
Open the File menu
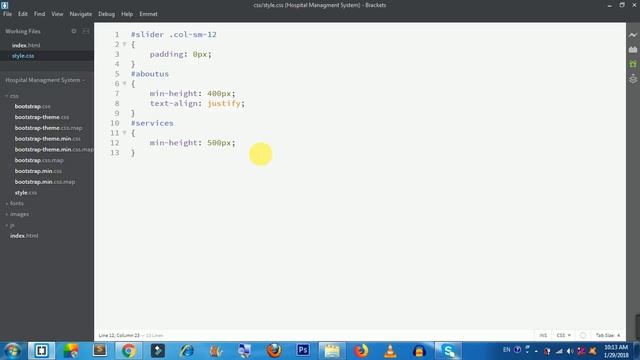point(7,14)
